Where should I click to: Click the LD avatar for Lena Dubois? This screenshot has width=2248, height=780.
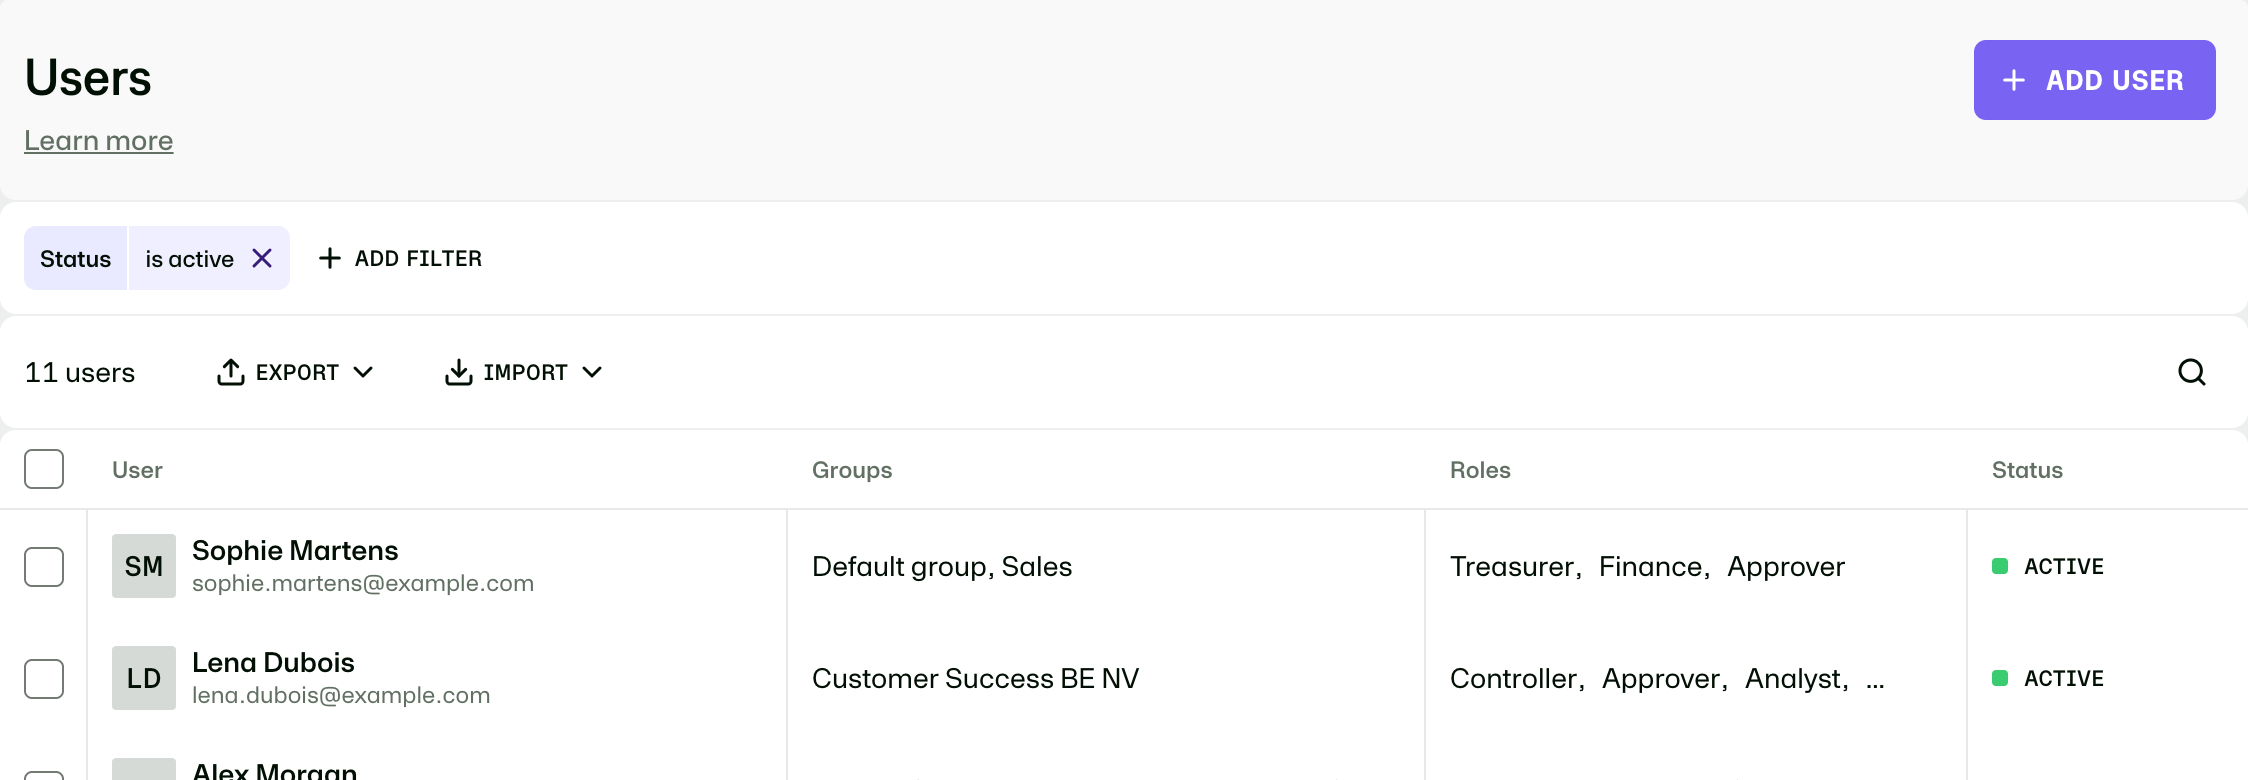pos(144,678)
